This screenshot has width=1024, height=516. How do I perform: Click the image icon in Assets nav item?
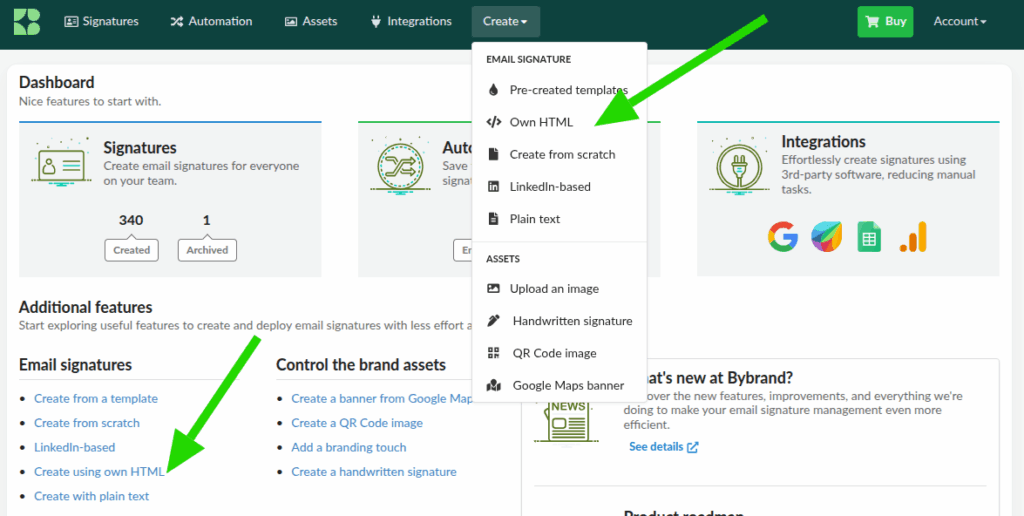coord(291,22)
